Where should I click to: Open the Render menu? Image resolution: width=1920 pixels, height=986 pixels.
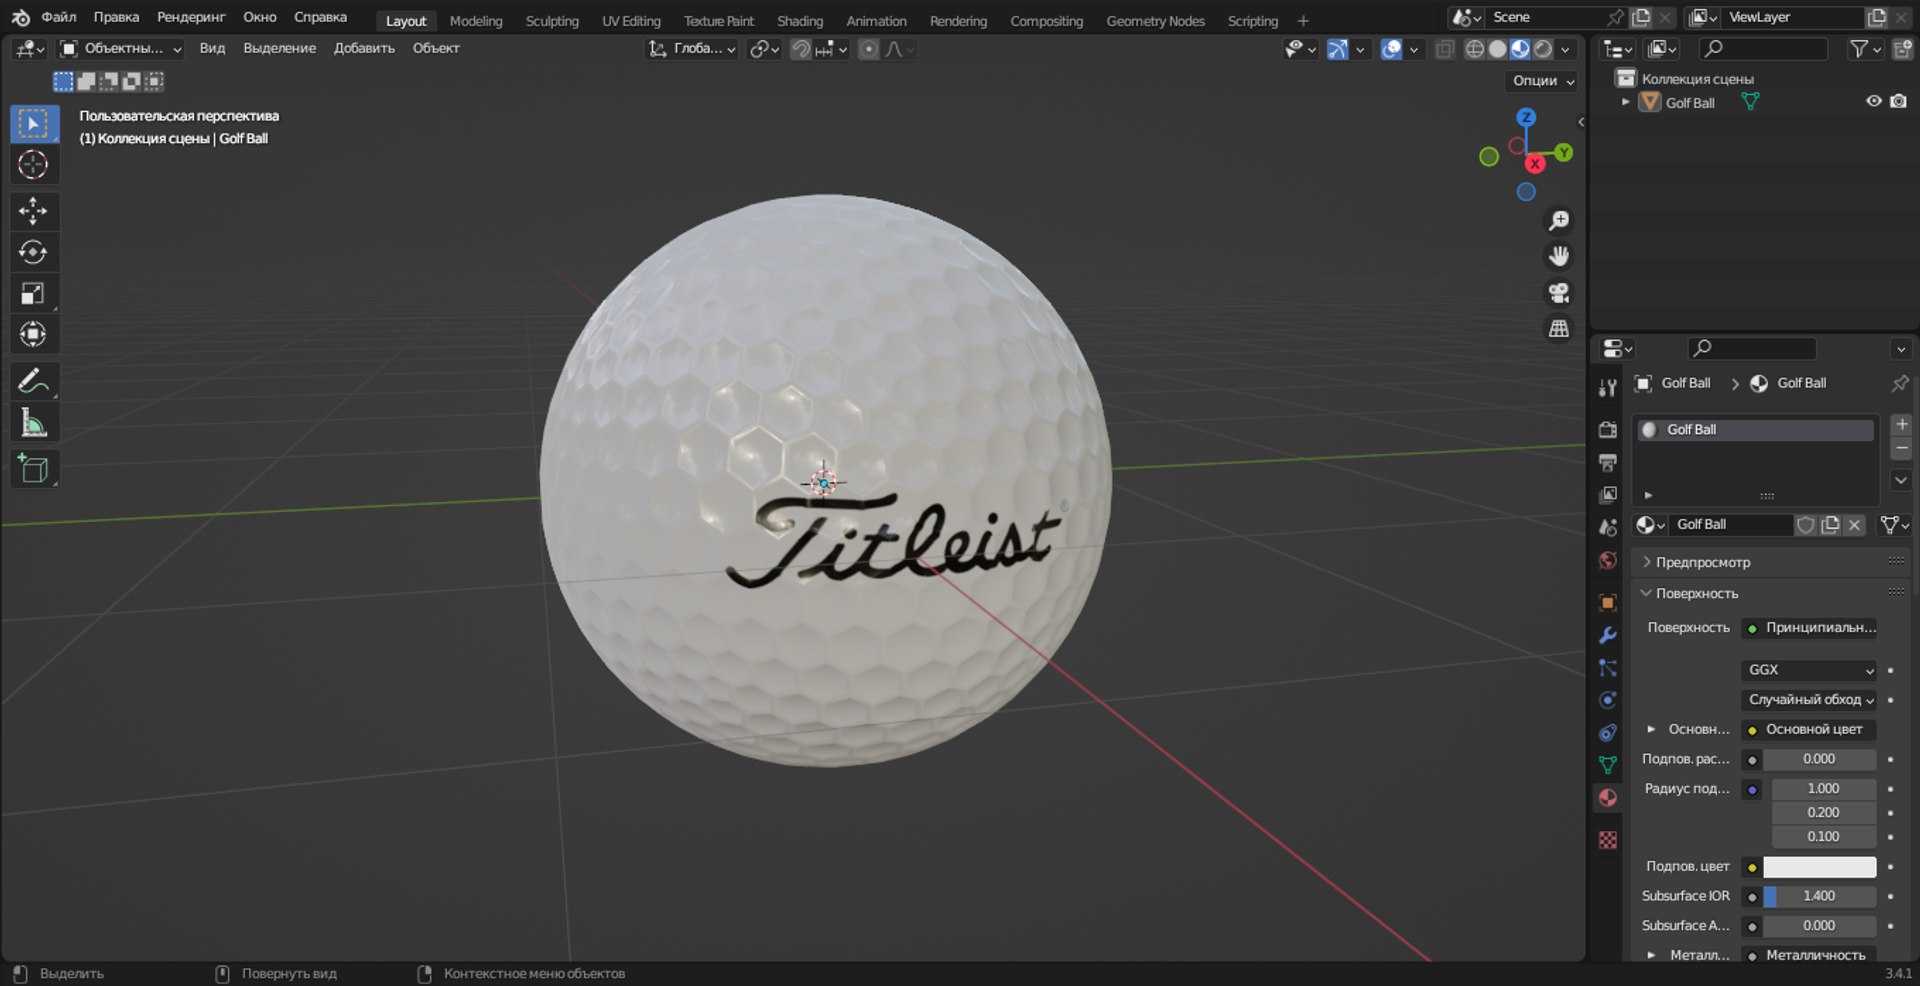coord(191,17)
